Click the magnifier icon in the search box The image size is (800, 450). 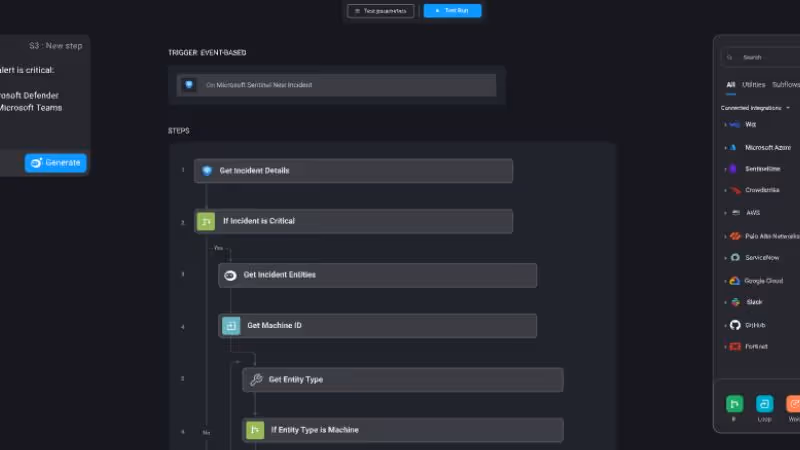730,58
